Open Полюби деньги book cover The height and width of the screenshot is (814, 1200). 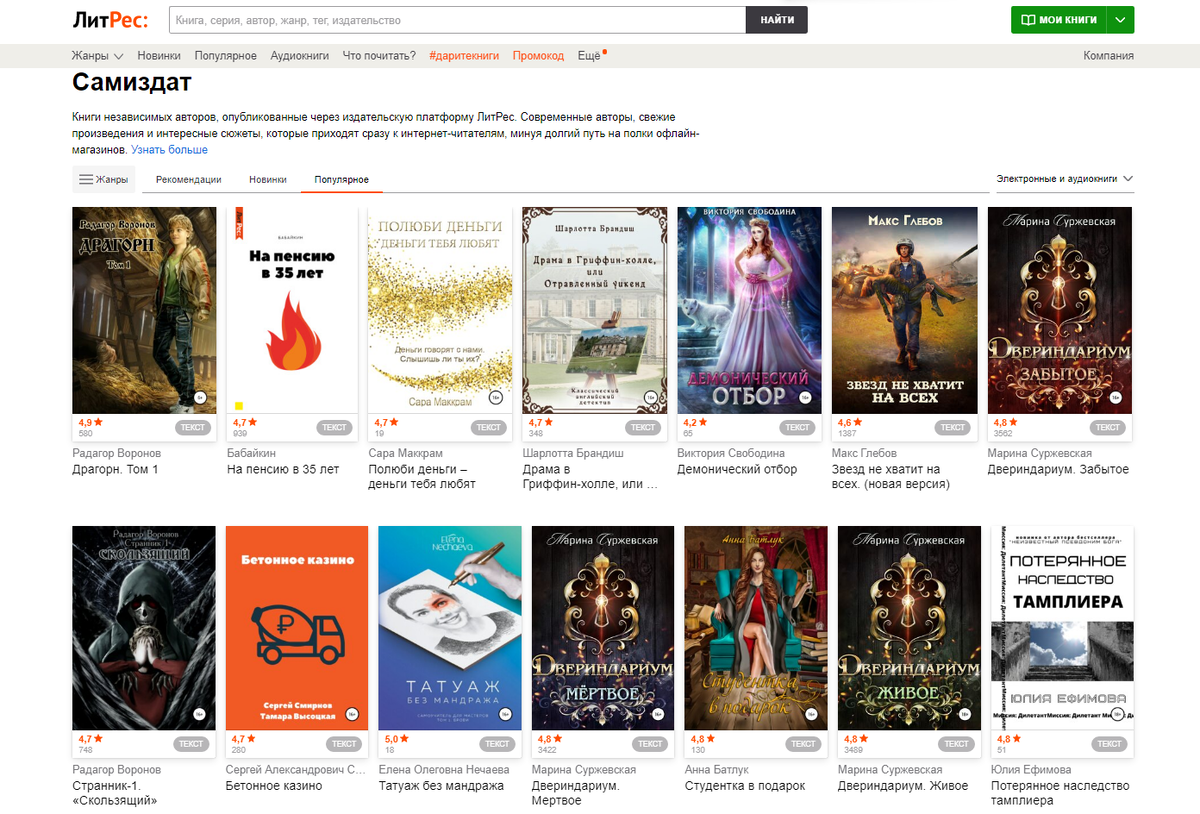coord(440,310)
